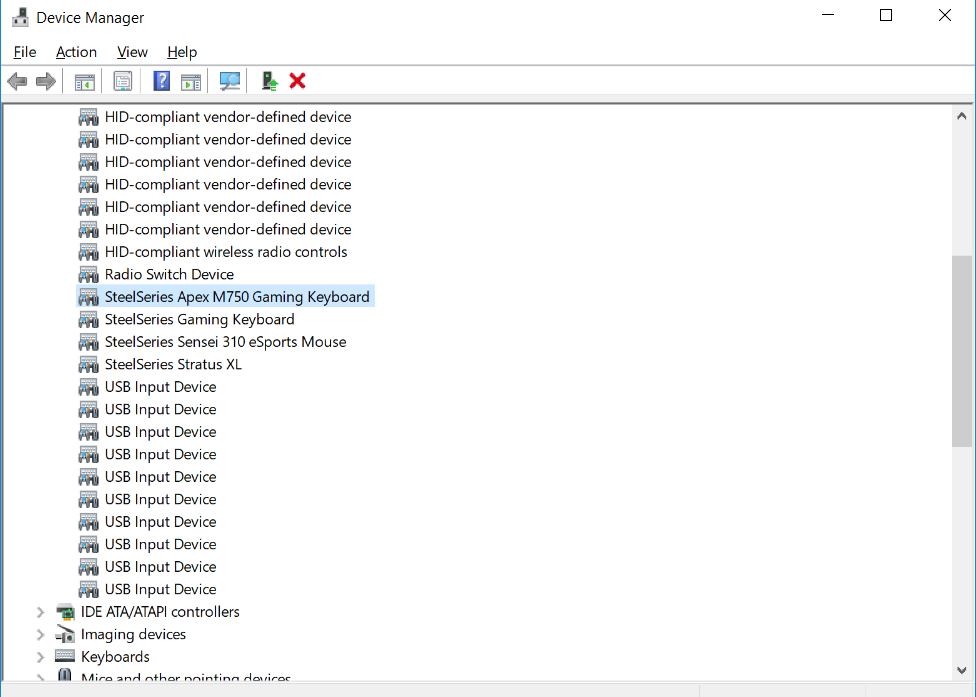Click the Update device driver icon

tap(270, 81)
